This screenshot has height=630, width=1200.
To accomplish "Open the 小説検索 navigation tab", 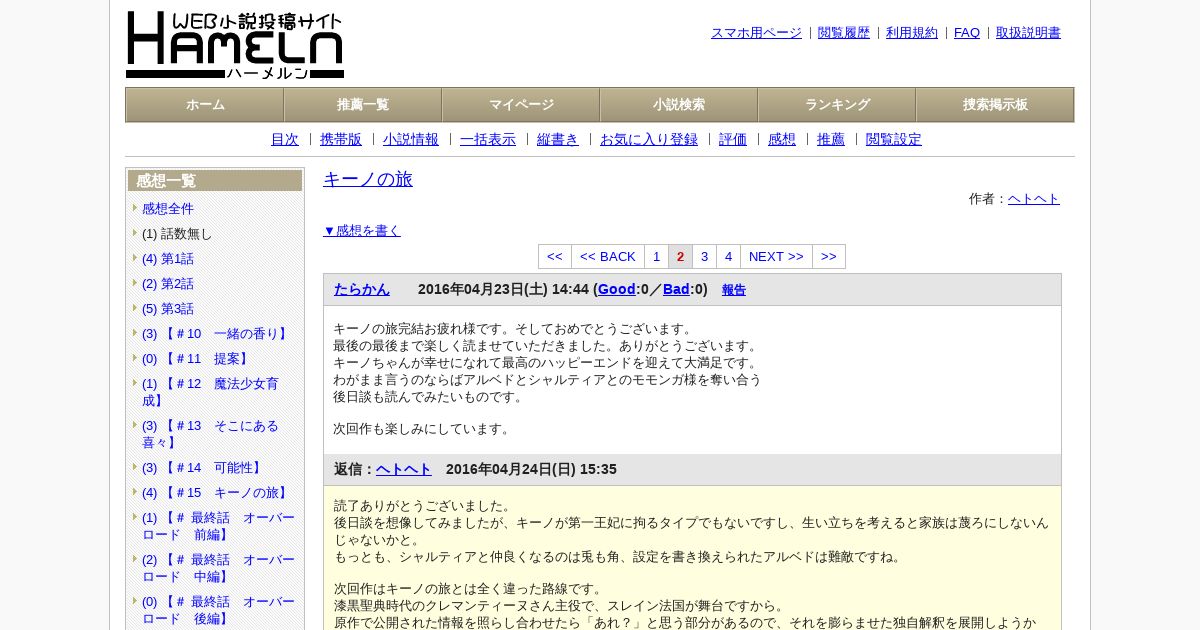I will [679, 105].
